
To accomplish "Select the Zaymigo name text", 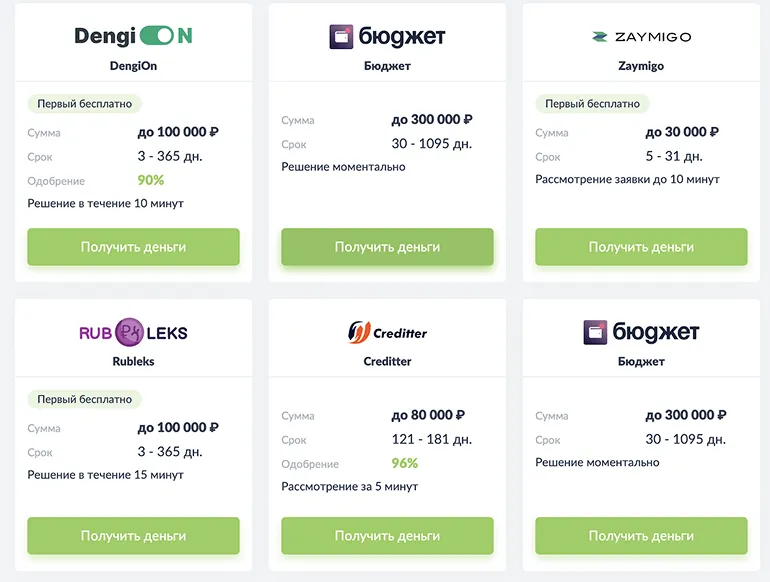I will coord(641,66).
